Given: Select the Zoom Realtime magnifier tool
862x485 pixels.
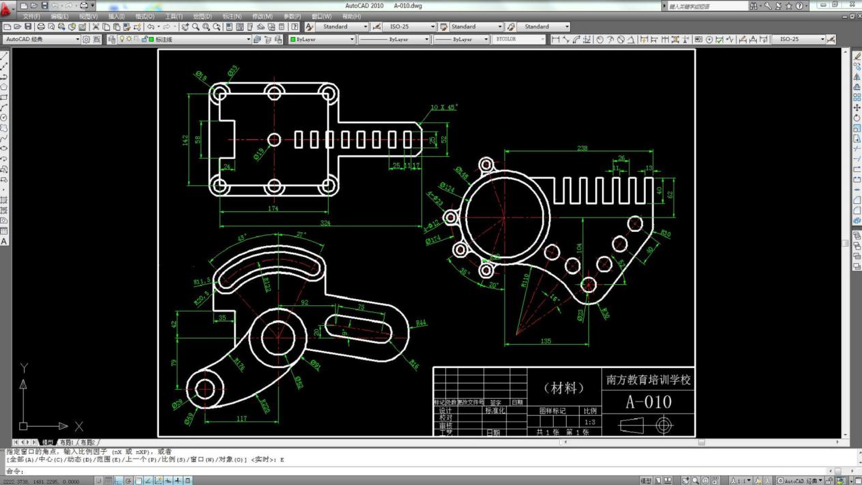Looking at the screenshot, I should (195, 26).
